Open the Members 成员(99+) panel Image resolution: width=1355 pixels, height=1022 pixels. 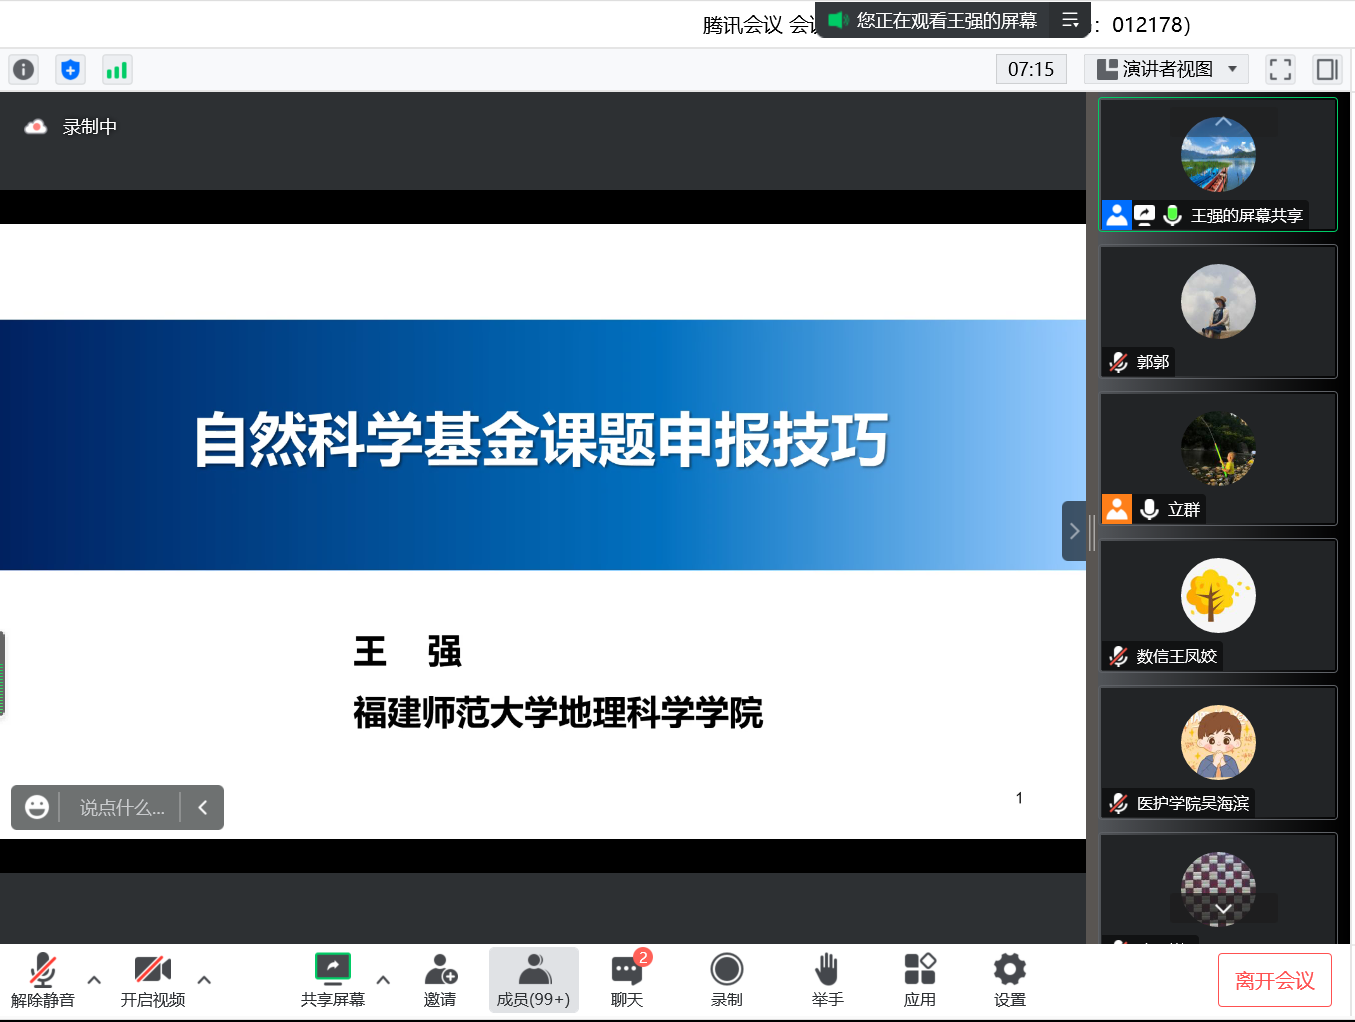[534, 979]
